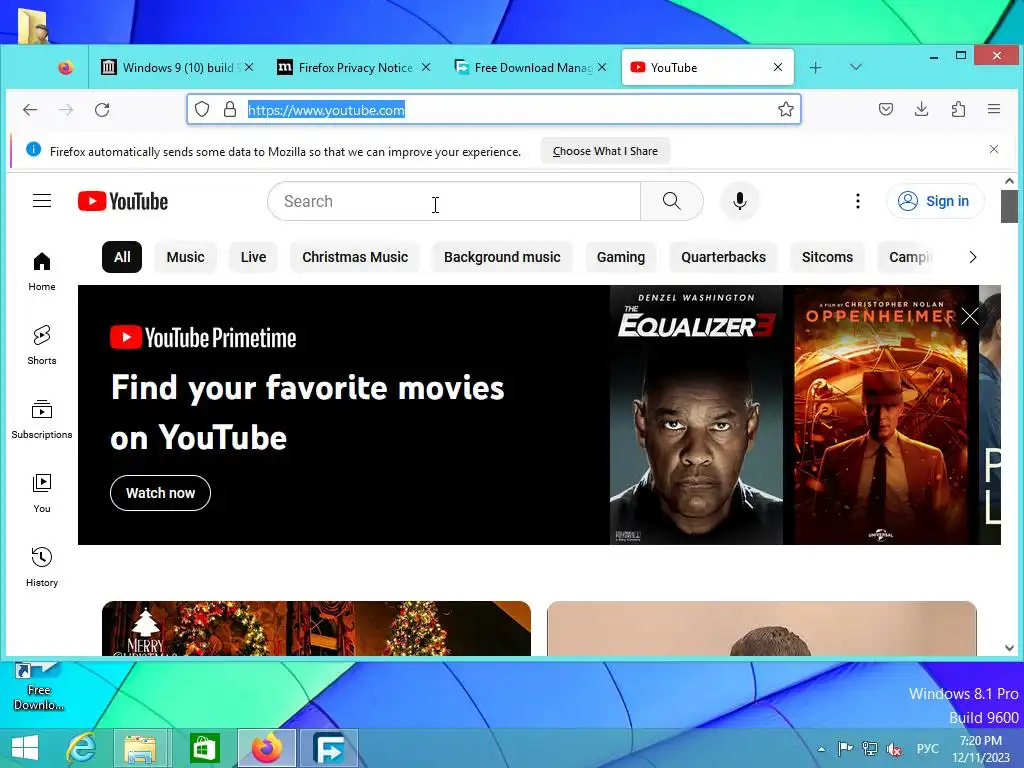Open History in the YouTube sidebar

42,567
